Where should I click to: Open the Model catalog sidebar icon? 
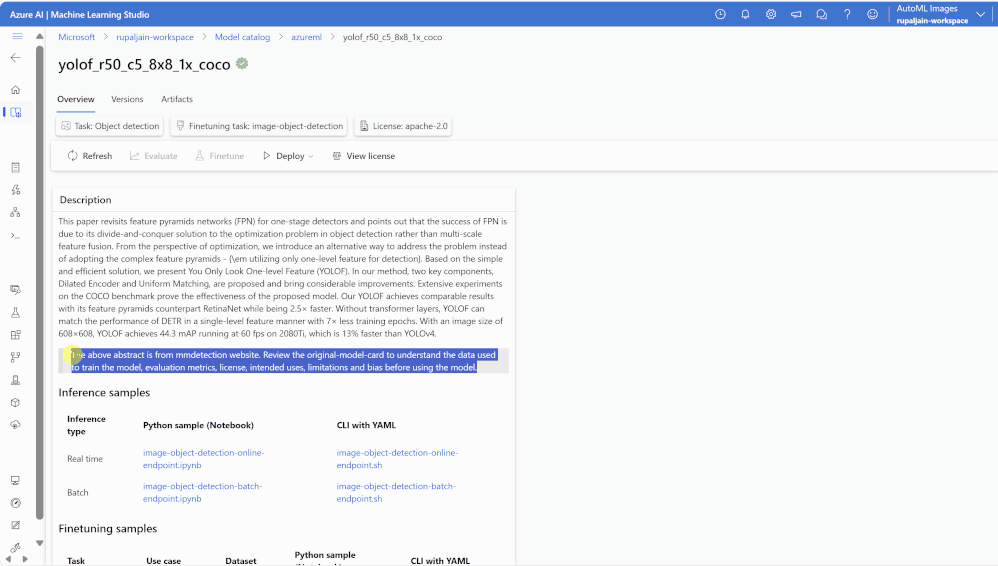coord(16,113)
